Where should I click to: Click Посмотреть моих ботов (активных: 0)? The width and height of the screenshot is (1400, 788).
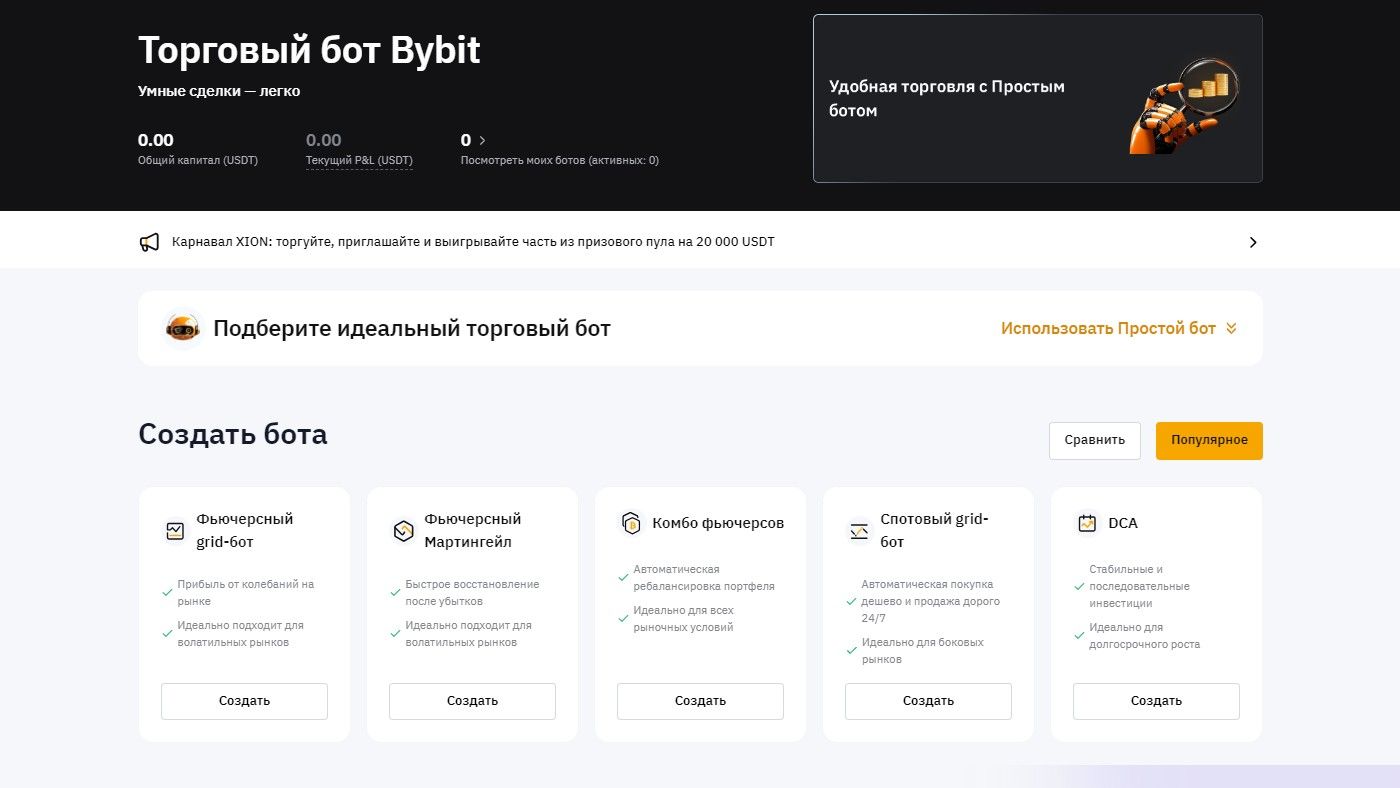pyautogui.click(x=560, y=160)
